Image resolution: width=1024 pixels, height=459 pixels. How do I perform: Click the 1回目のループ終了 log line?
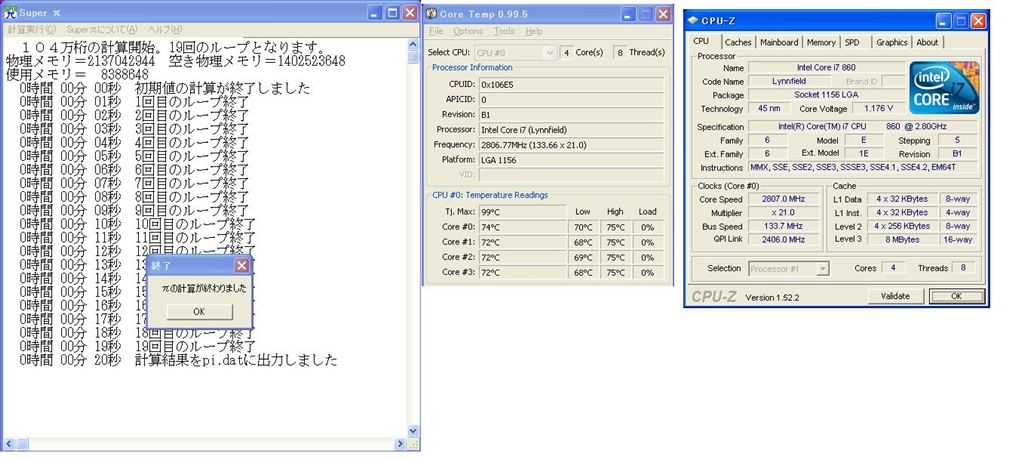pos(191,103)
